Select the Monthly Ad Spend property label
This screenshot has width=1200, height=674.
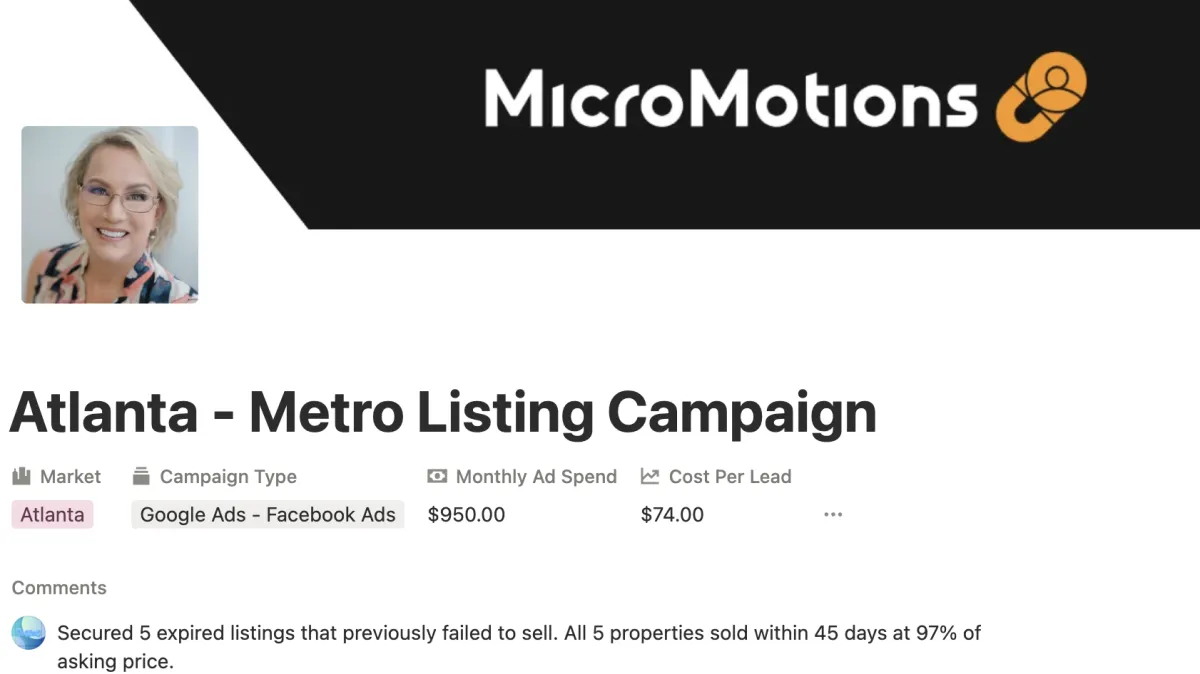point(536,477)
